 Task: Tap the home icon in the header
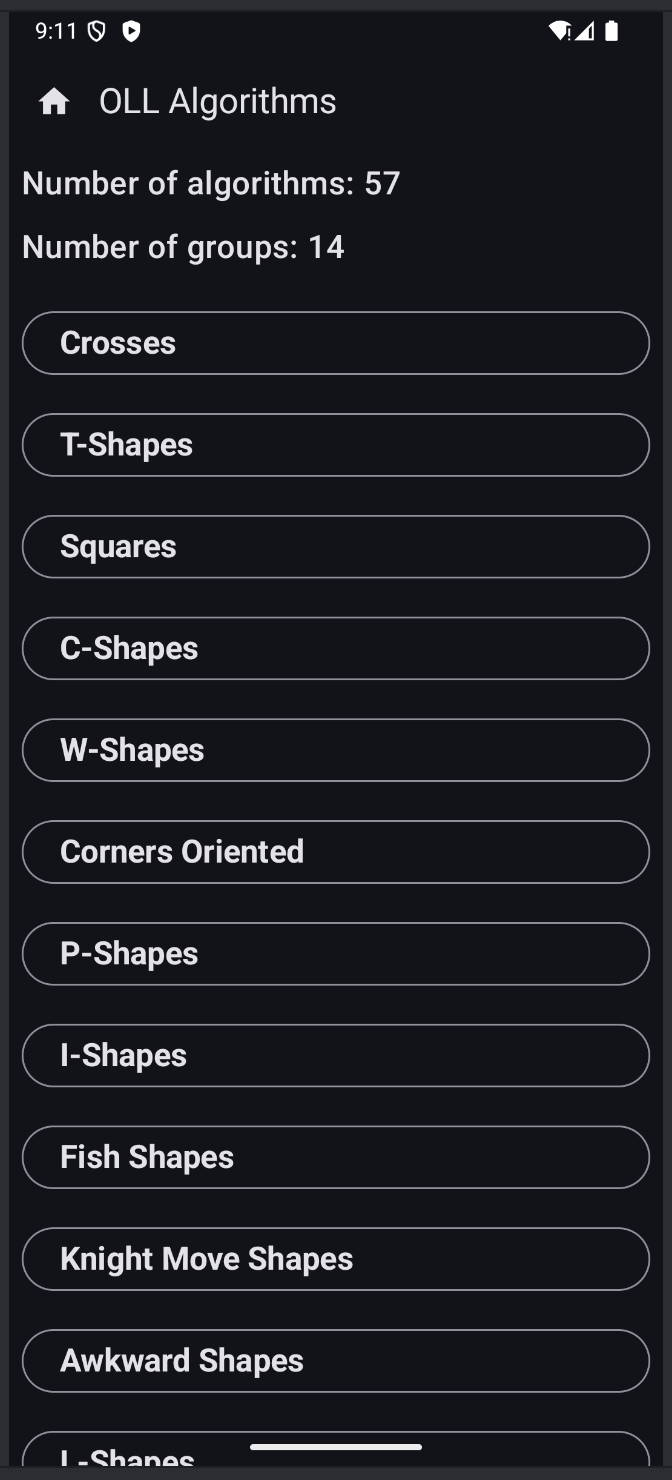54,100
